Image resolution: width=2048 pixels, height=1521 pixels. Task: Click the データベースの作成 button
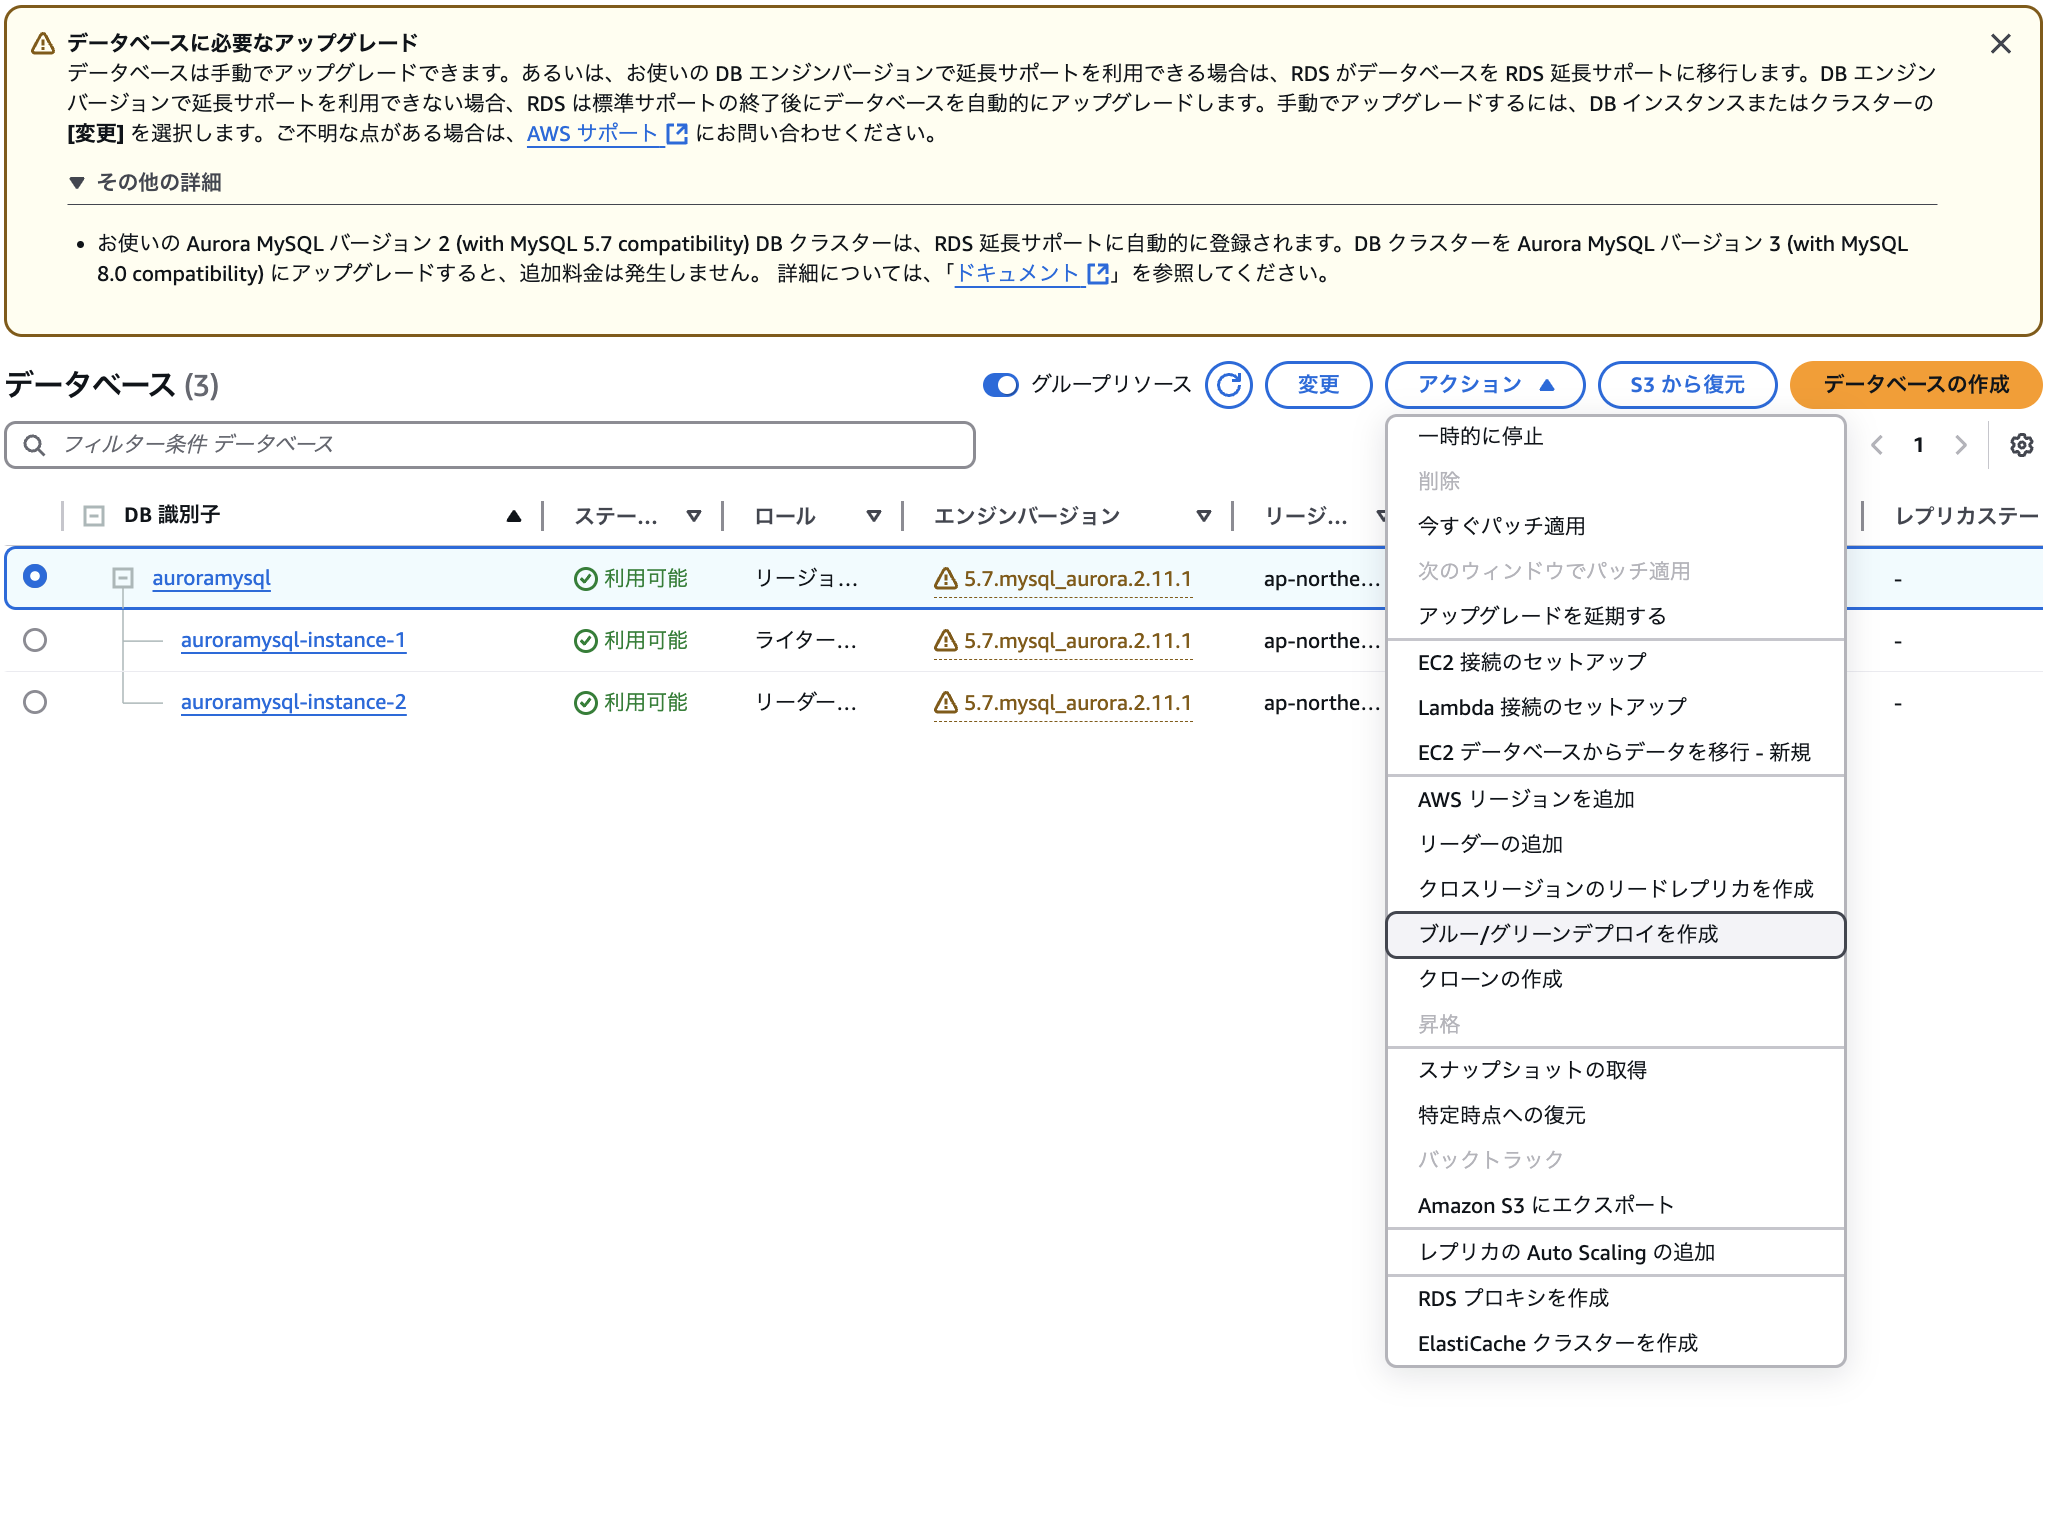click(1915, 385)
